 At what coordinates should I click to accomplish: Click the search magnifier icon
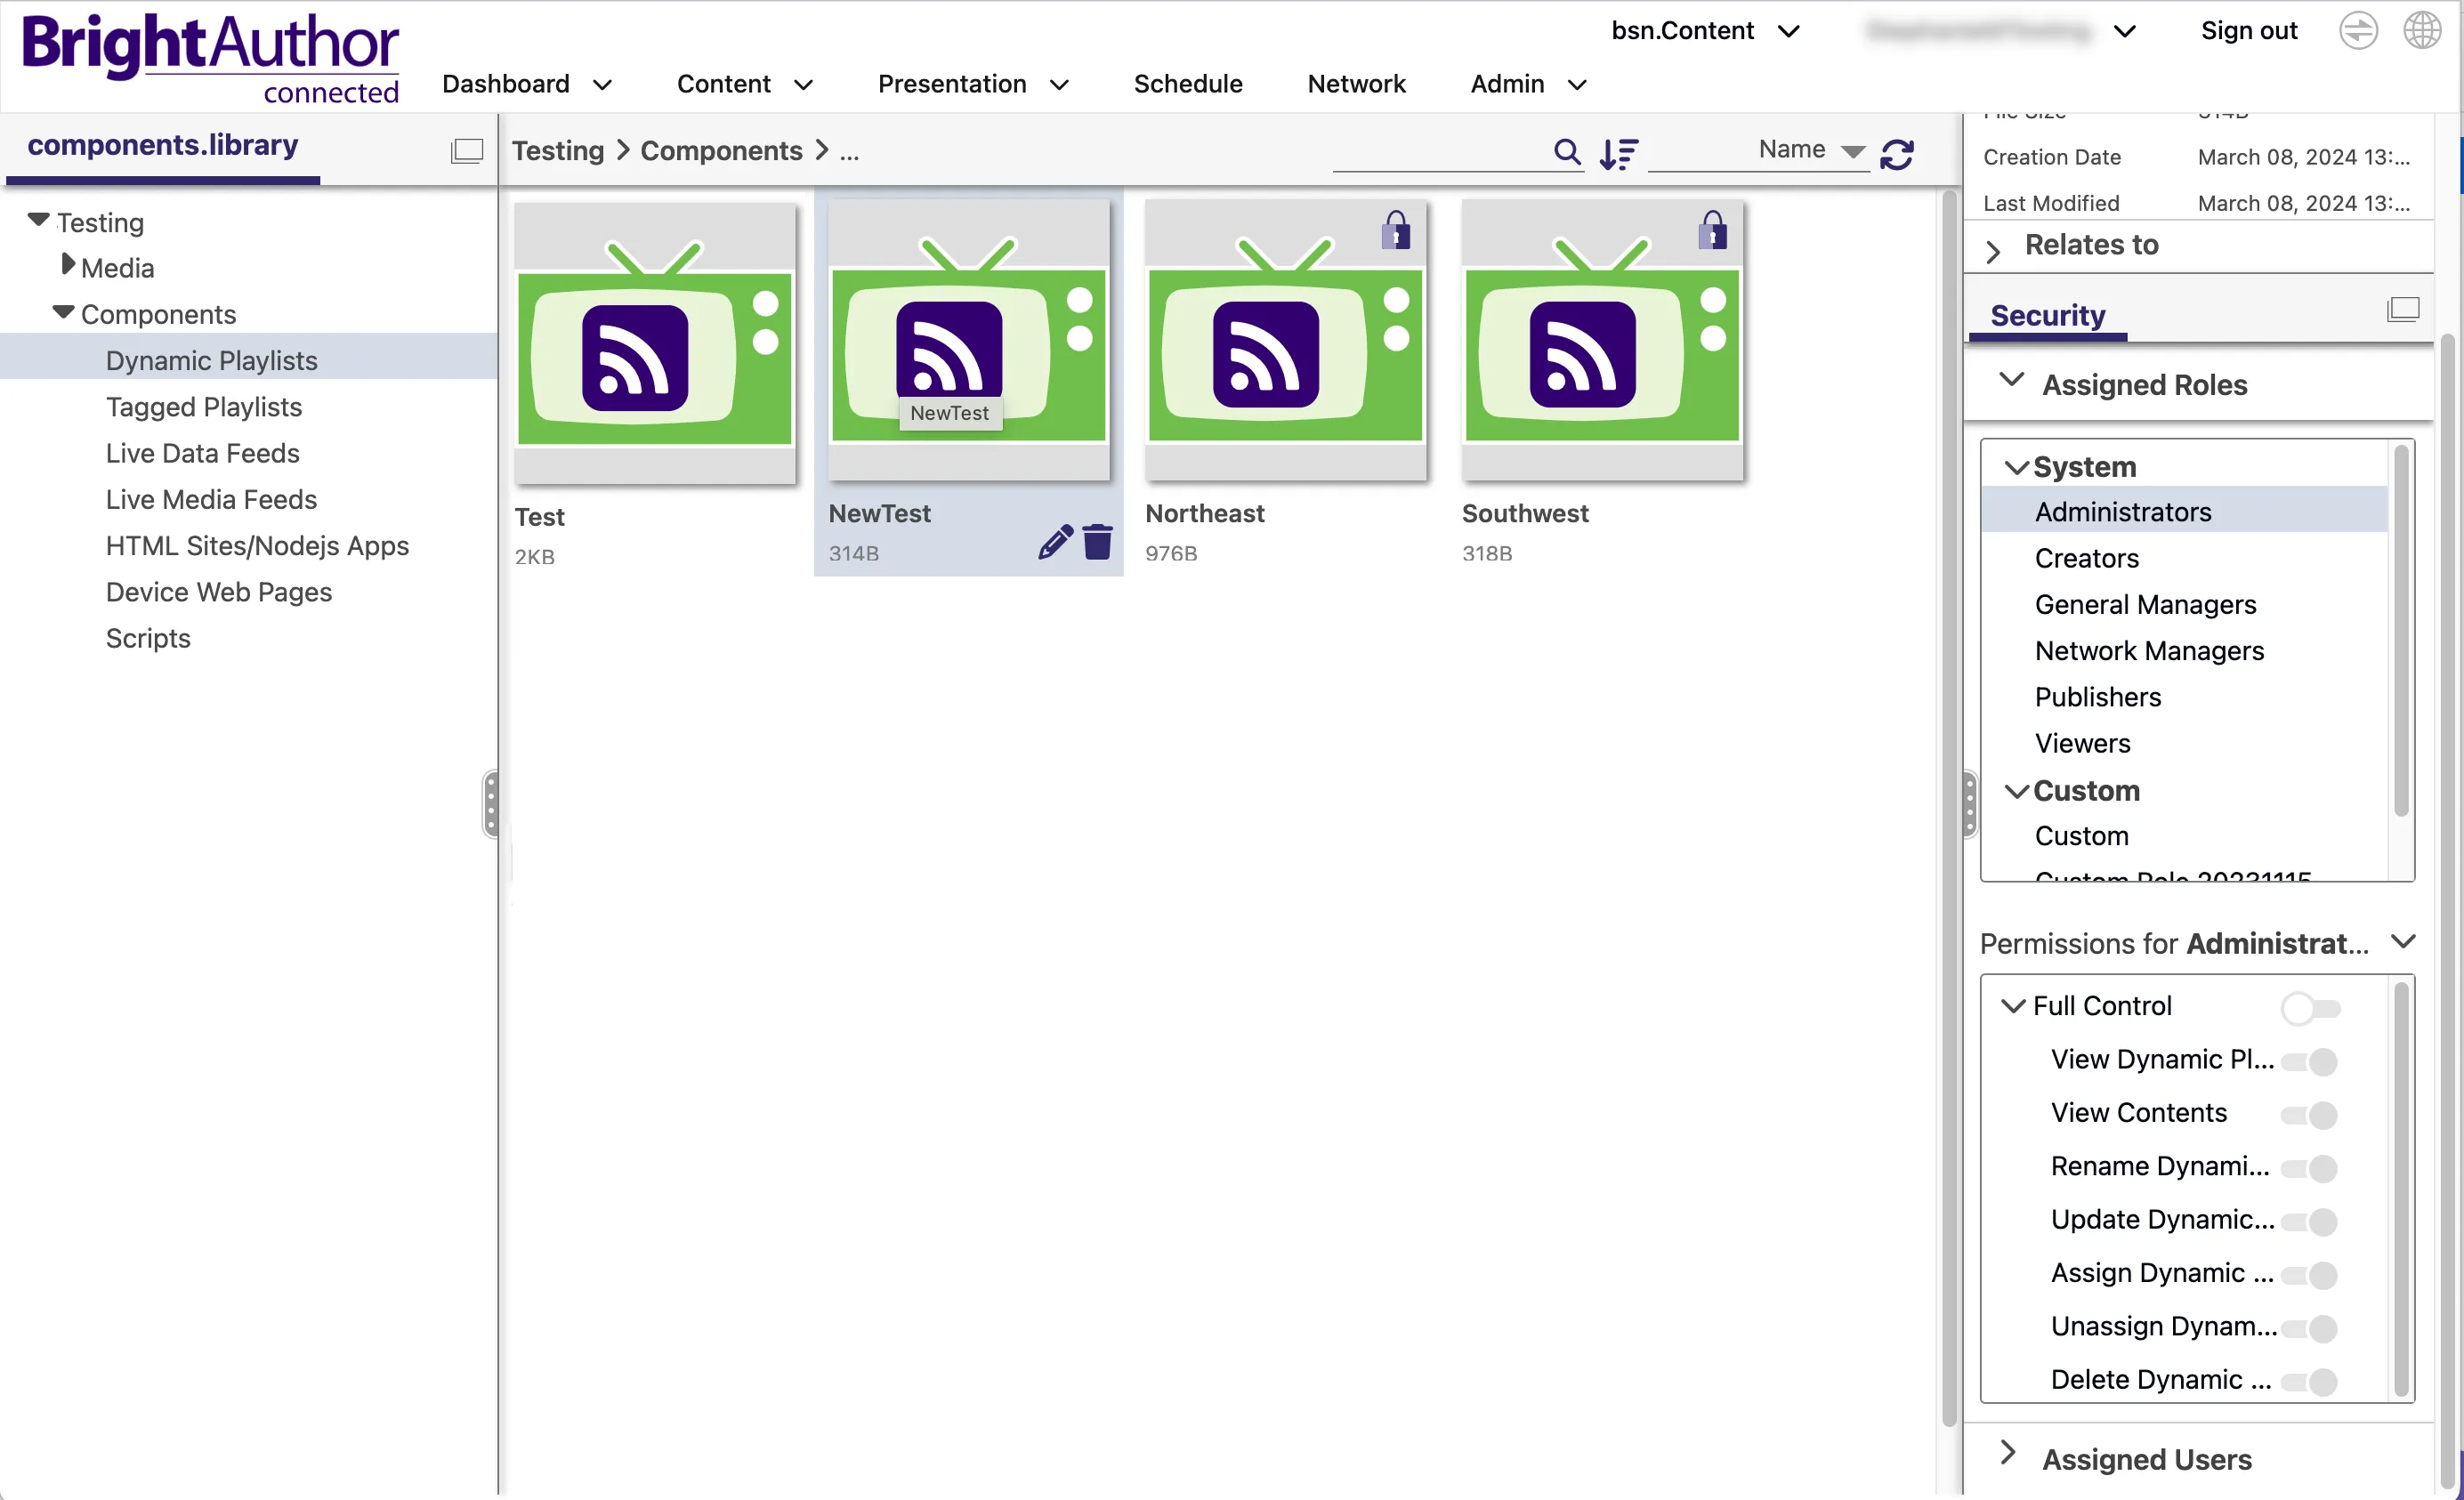1566,152
